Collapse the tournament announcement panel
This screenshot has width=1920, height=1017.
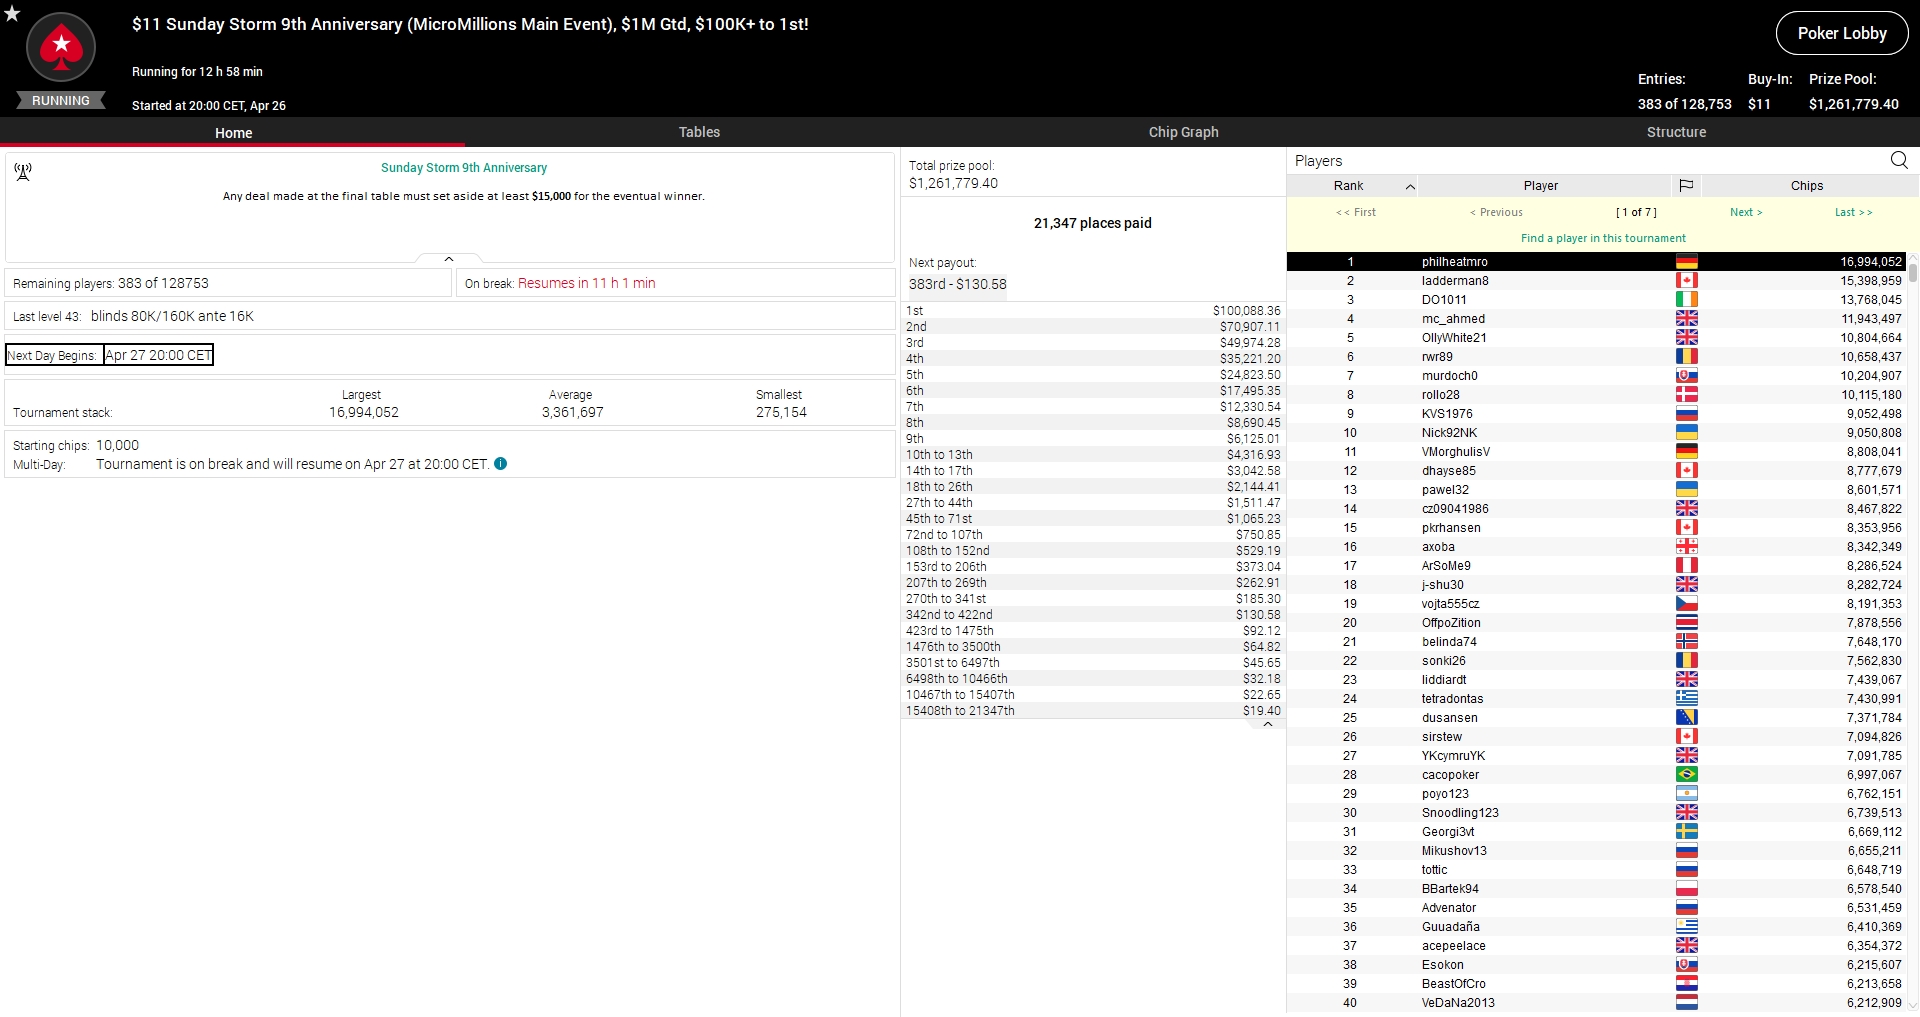pyautogui.click(x=449, y=259)
